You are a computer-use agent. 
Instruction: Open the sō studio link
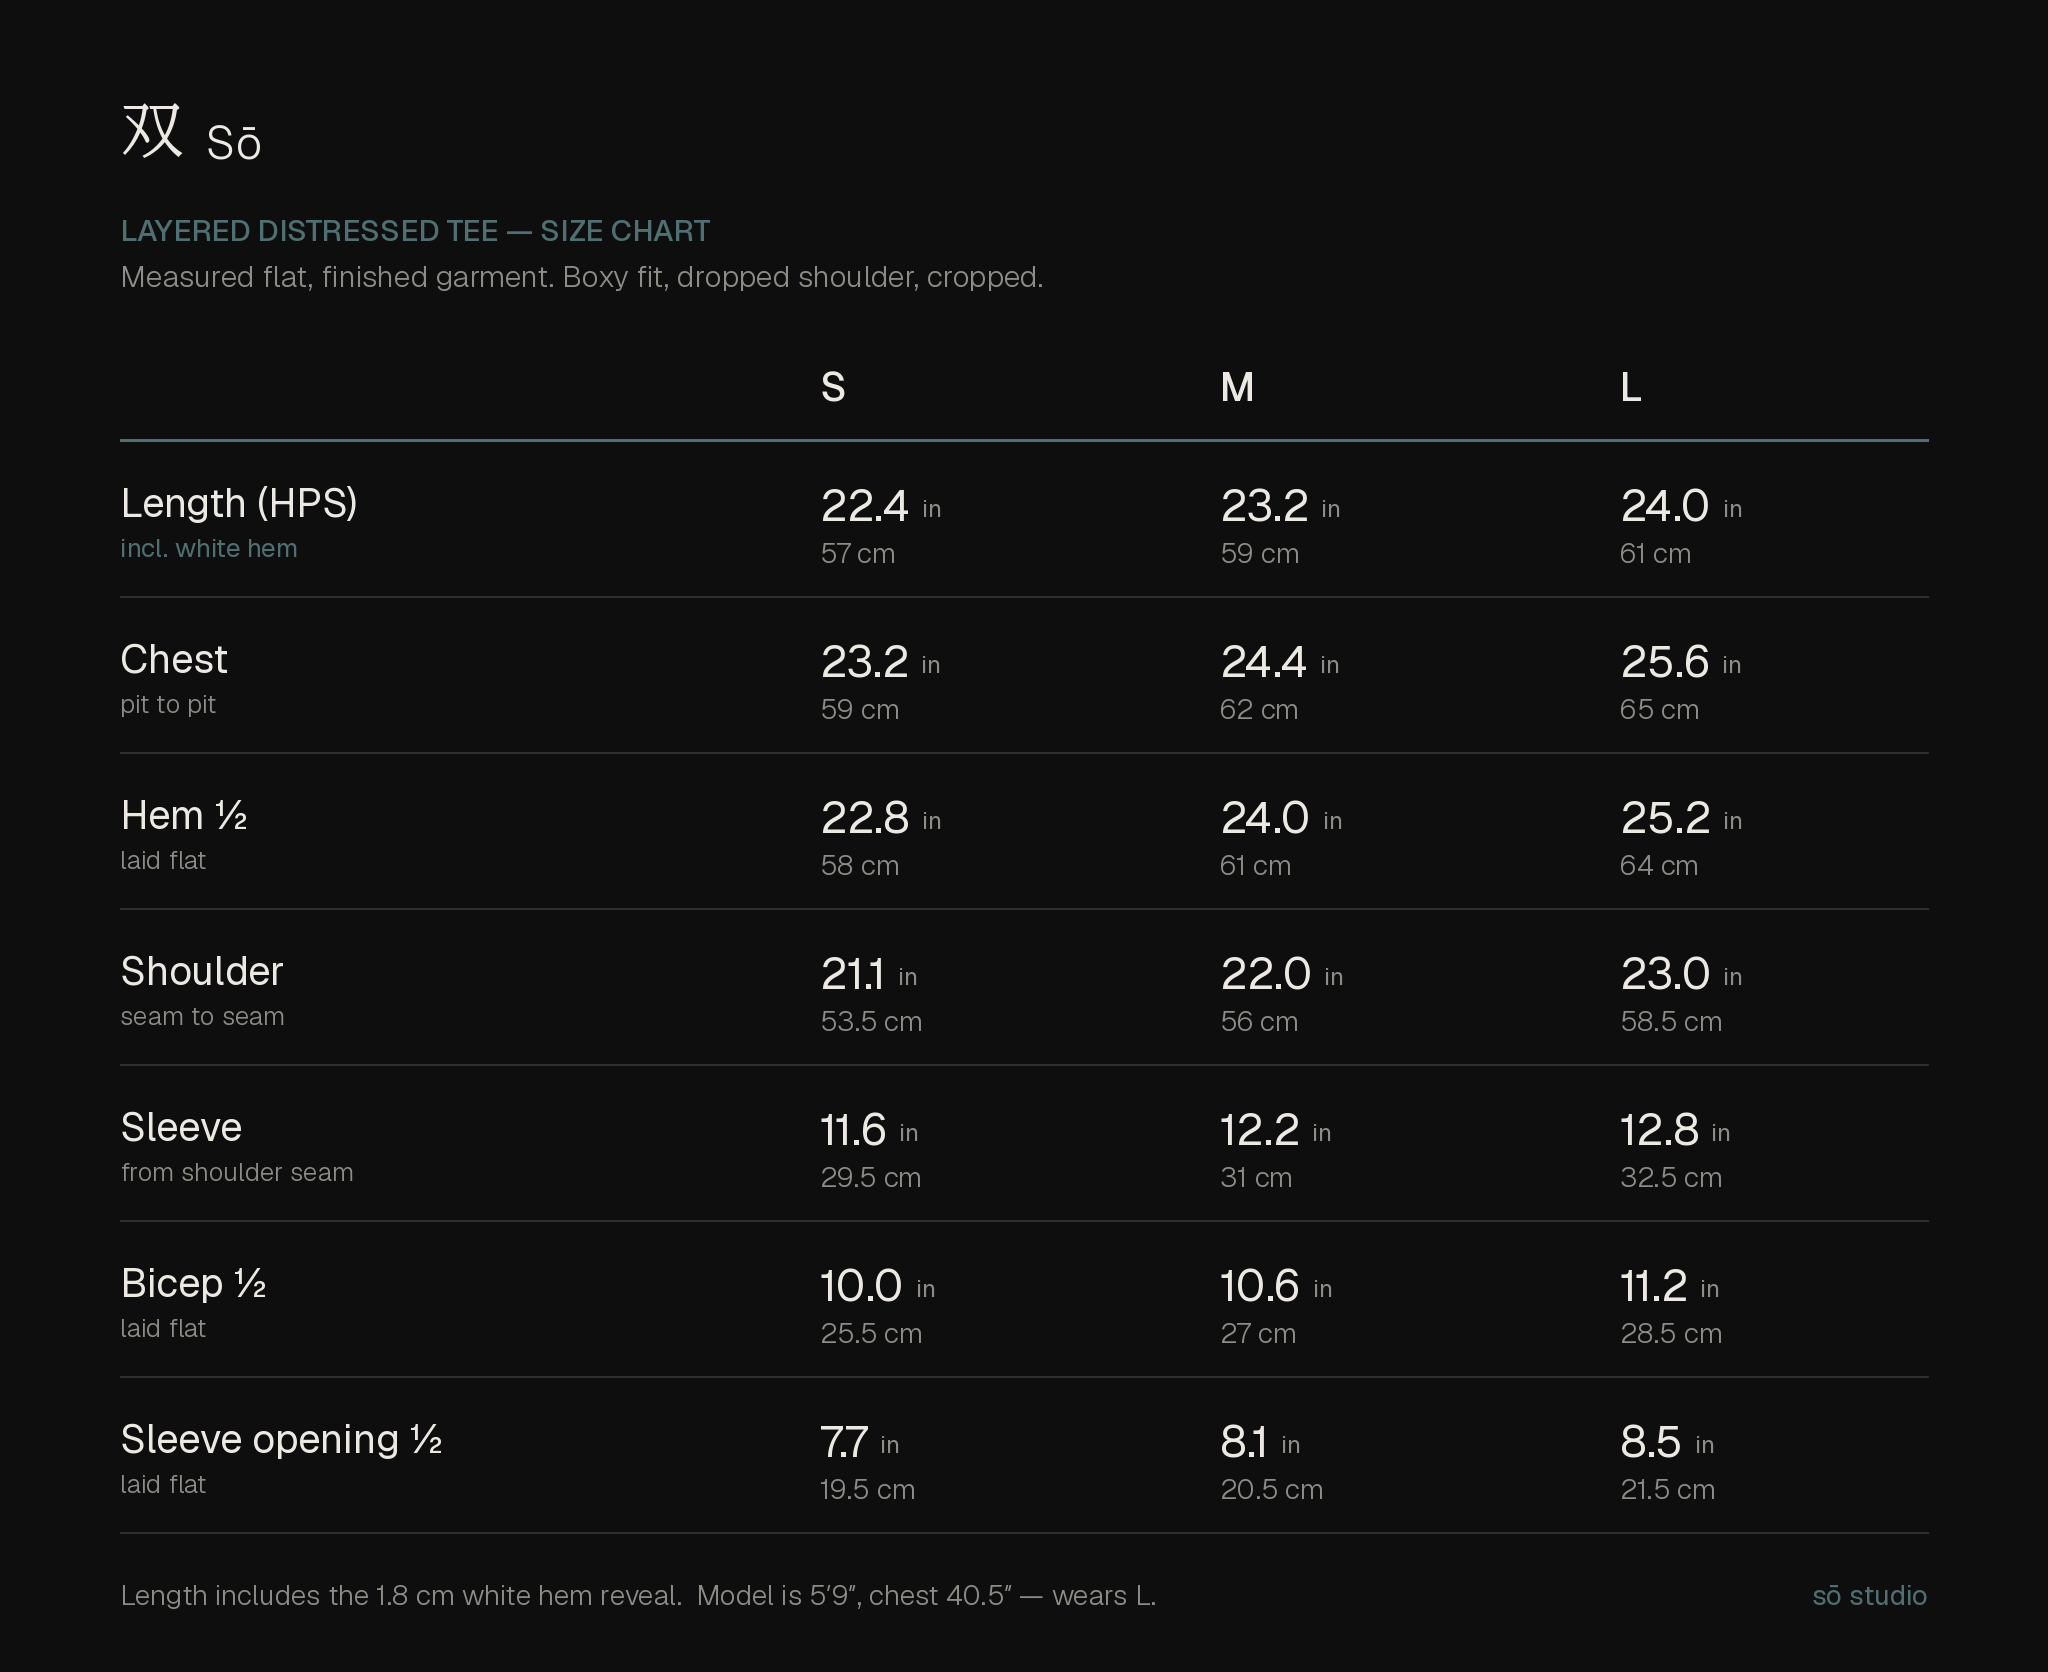click(1869, 1595)
